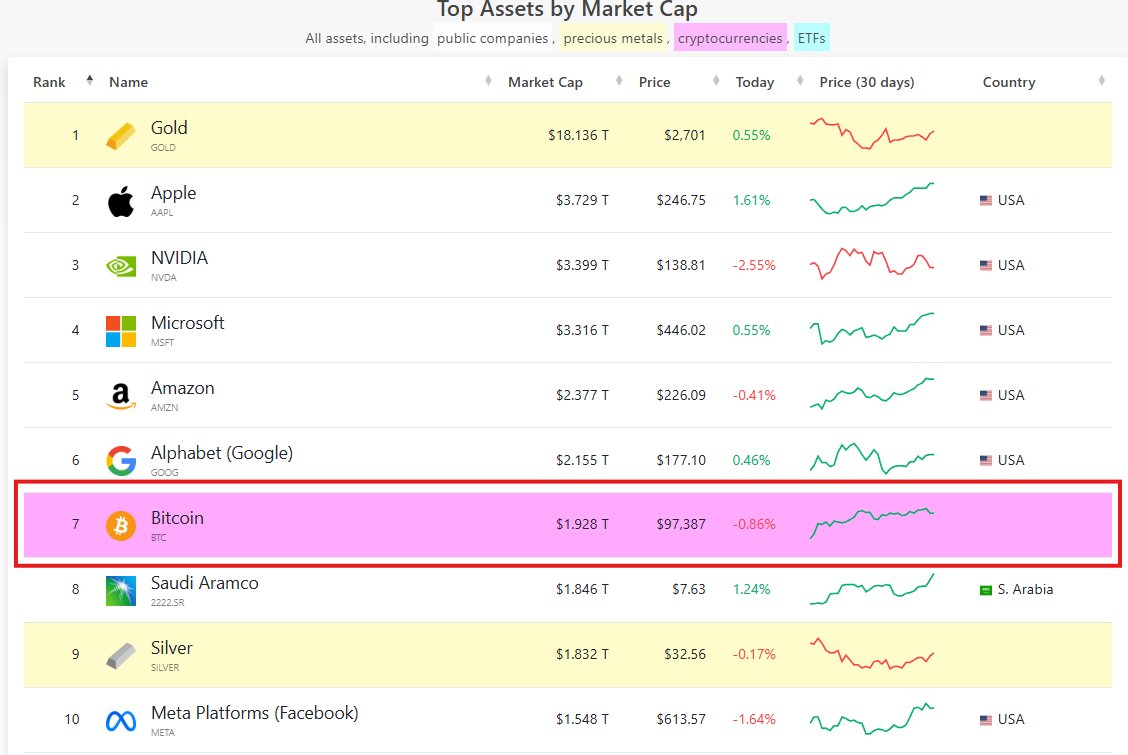Open the public companies category link
The height and width of the screenshot is (755, 1128).
click(x=492, y=38)
